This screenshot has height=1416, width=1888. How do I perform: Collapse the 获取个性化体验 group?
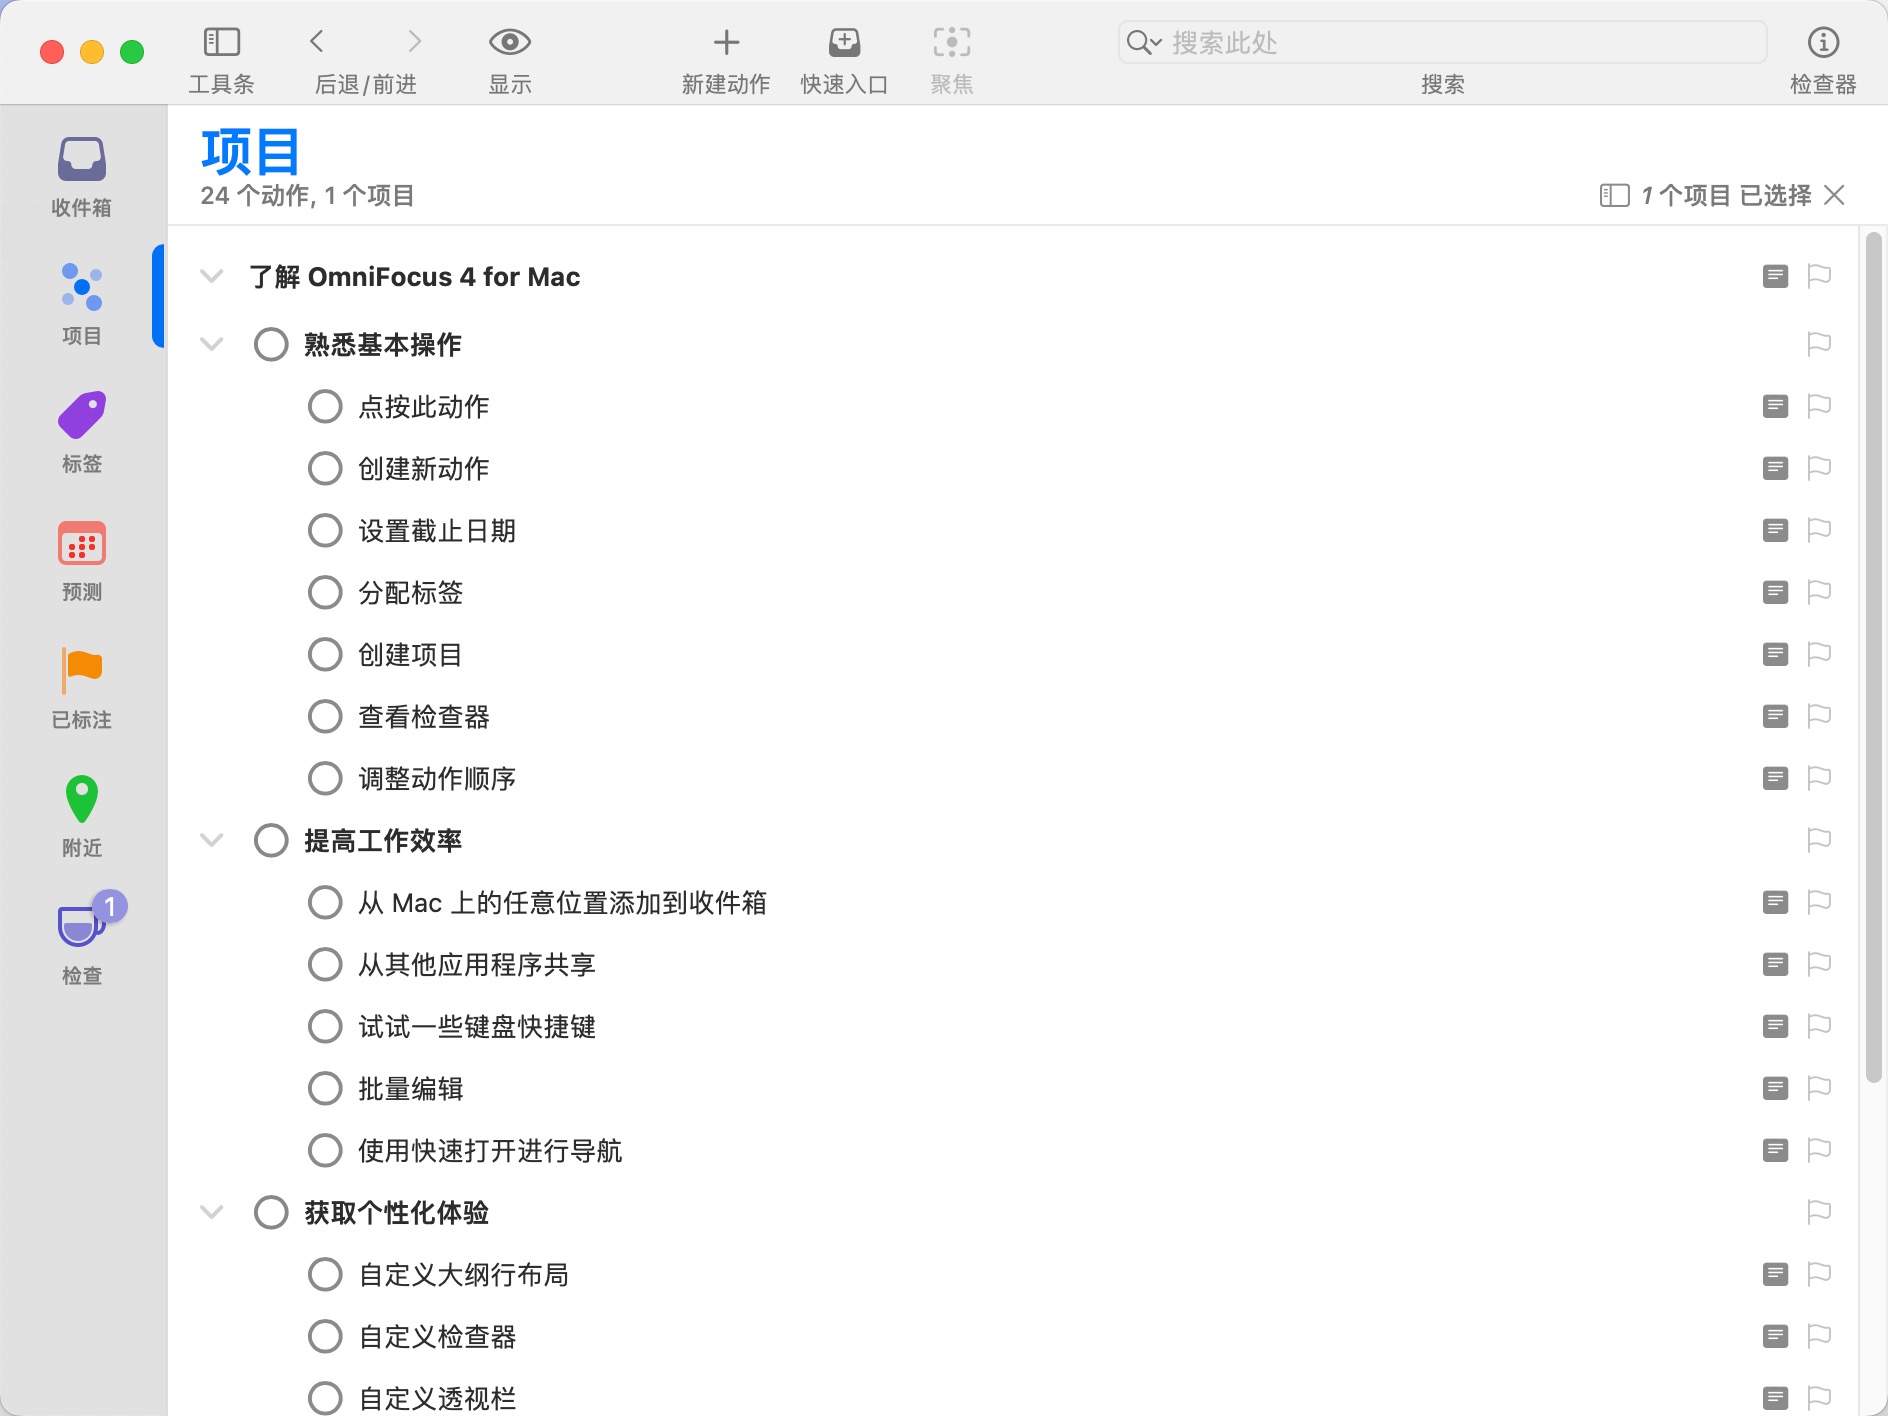click(211, 1212)
